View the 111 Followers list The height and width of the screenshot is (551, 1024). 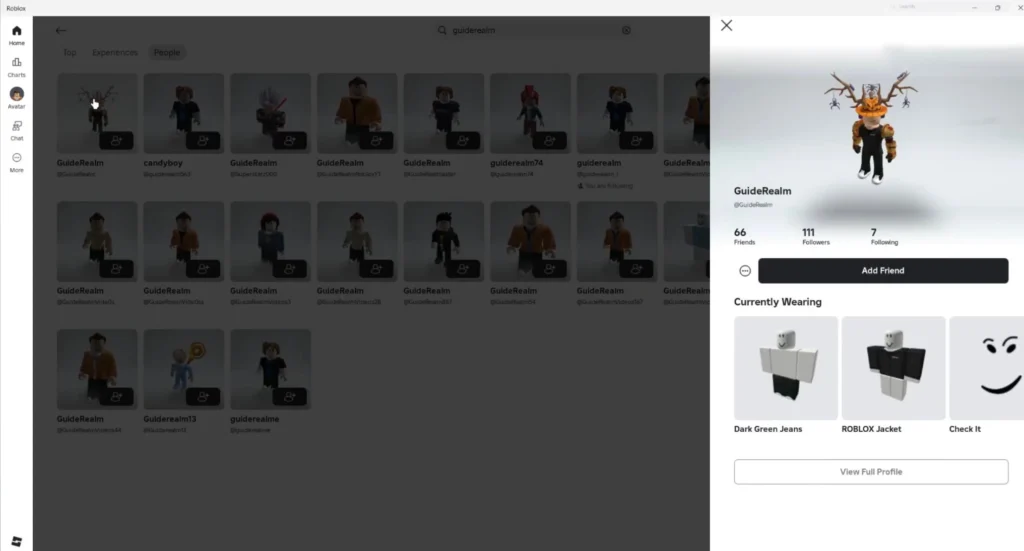tap(816, 236)
